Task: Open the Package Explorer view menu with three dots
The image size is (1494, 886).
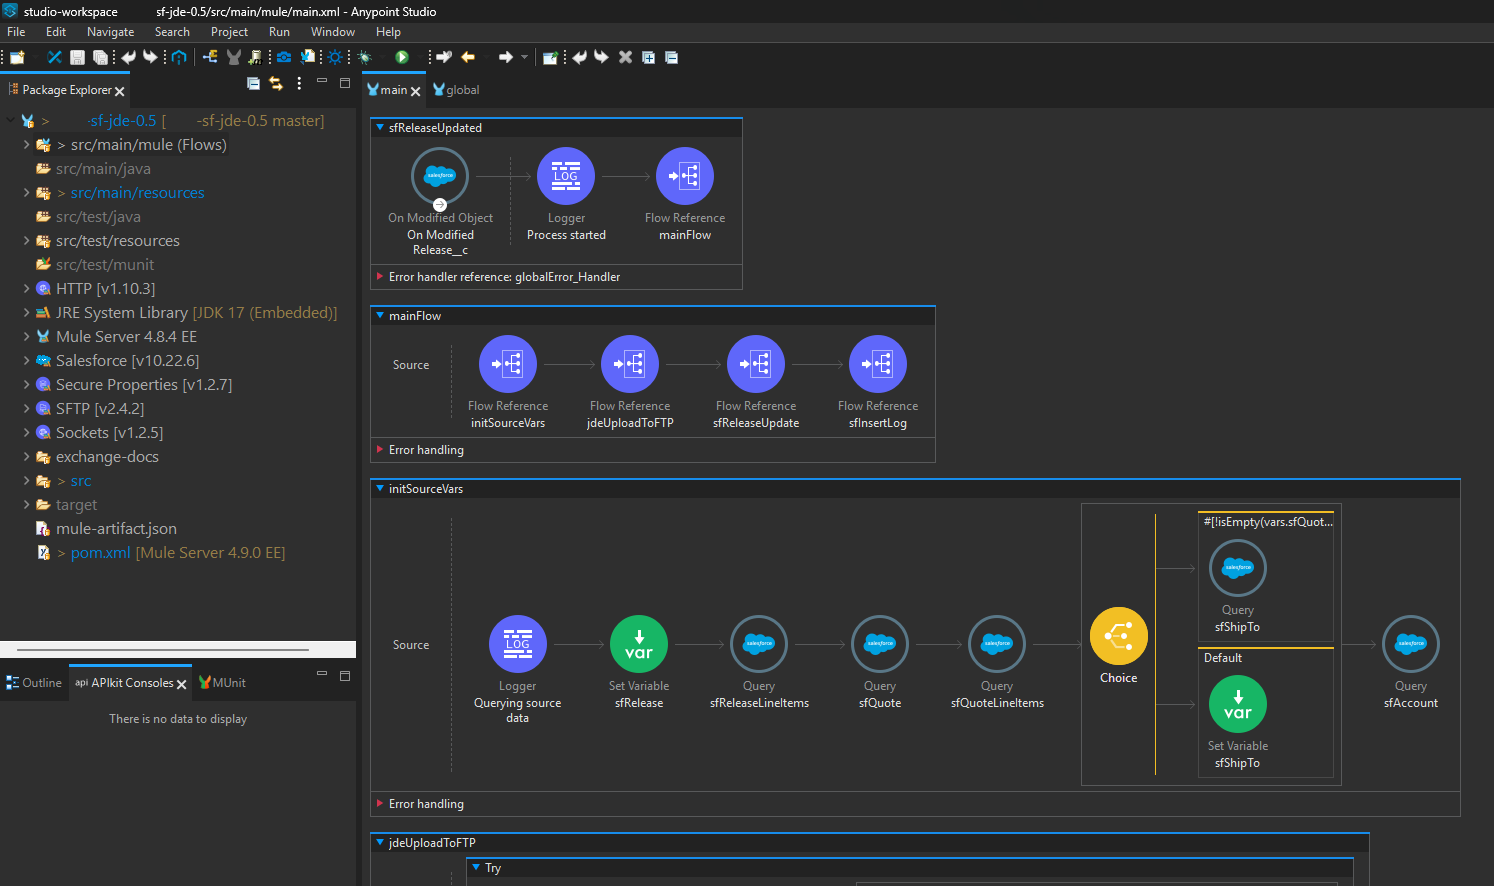Action: click(x=299, y=83)
